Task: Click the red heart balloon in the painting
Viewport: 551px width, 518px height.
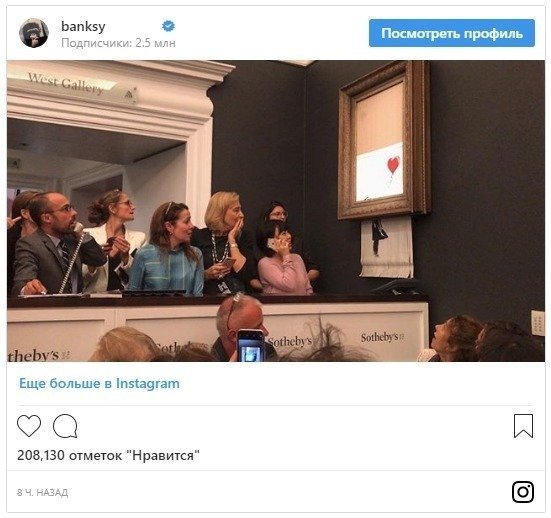Action: (x=393, y=164)
